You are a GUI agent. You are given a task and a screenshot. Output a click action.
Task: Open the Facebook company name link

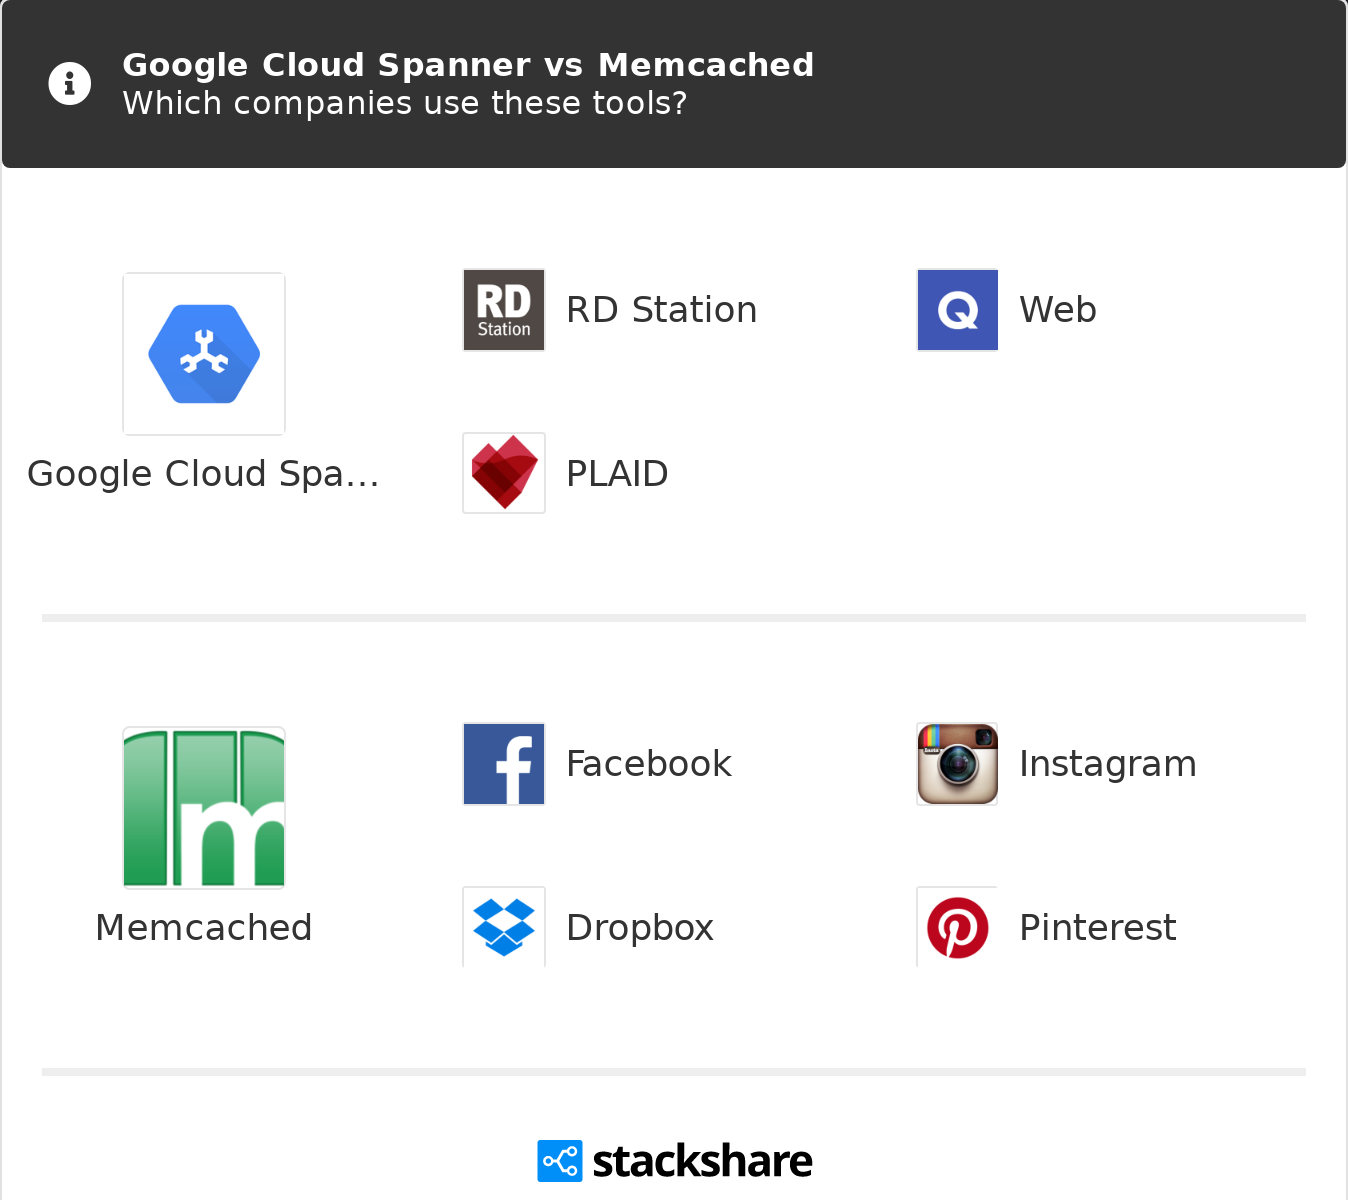point(648,764)
